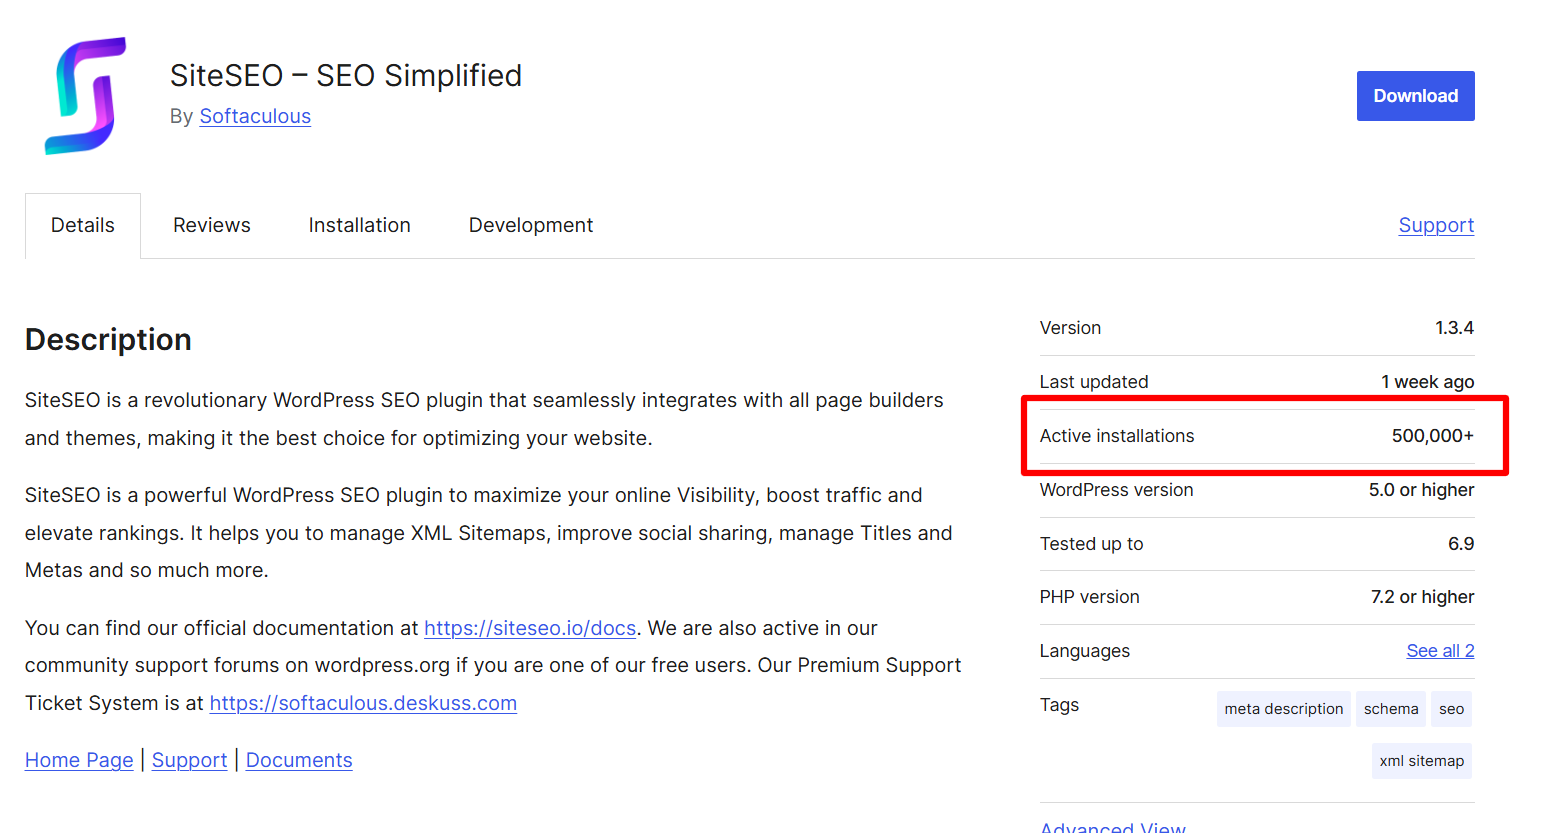Open the Support link near the tabs
This screenshot has height=833, width=1544.
point(1436,225)
